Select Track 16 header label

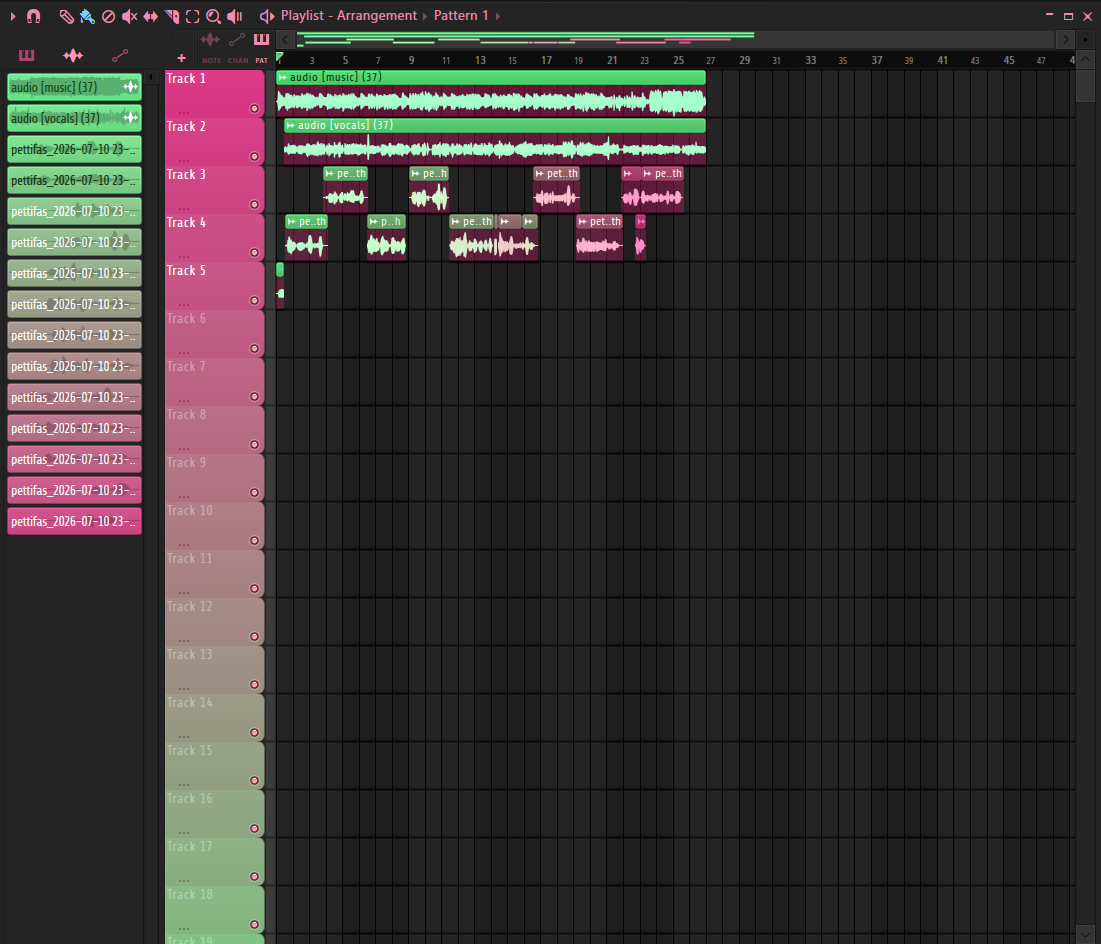pos(189,799)
